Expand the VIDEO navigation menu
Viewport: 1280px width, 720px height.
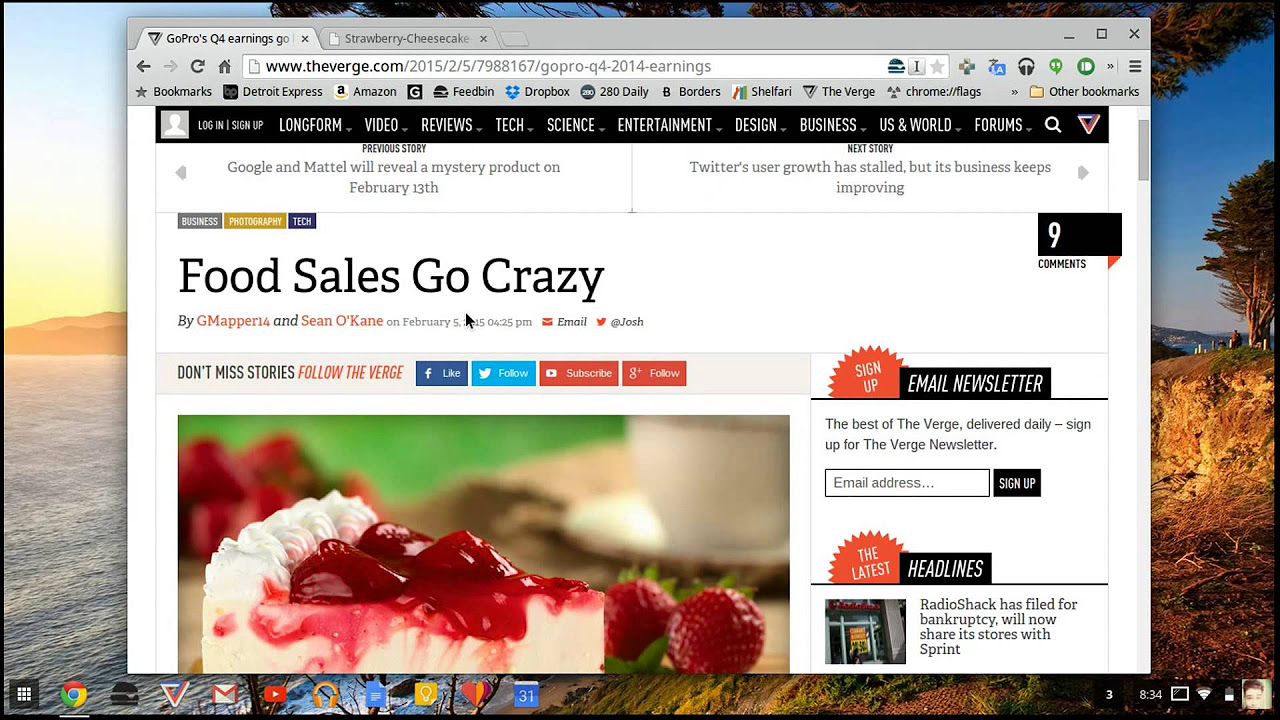tap(385, 125)
